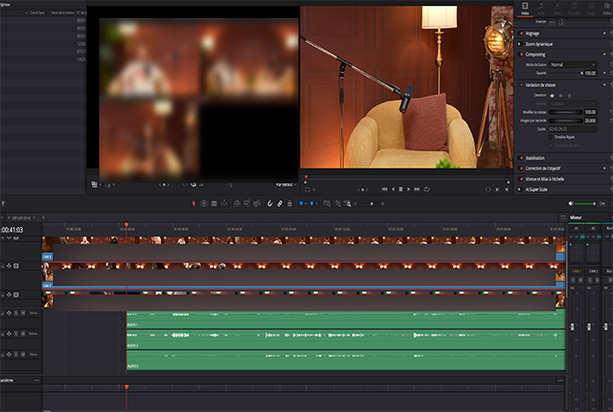Toggle the Variation de vitesse enable dot
The height and width of the screenshot is (412, 613).
520,84
